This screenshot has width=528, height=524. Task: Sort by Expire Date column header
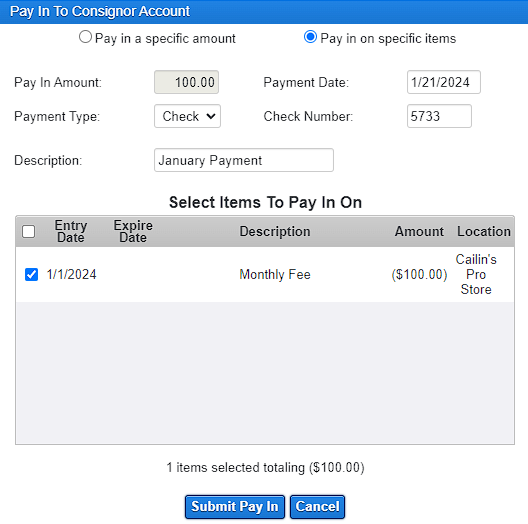pyautogui.click(x=133, y=231)
